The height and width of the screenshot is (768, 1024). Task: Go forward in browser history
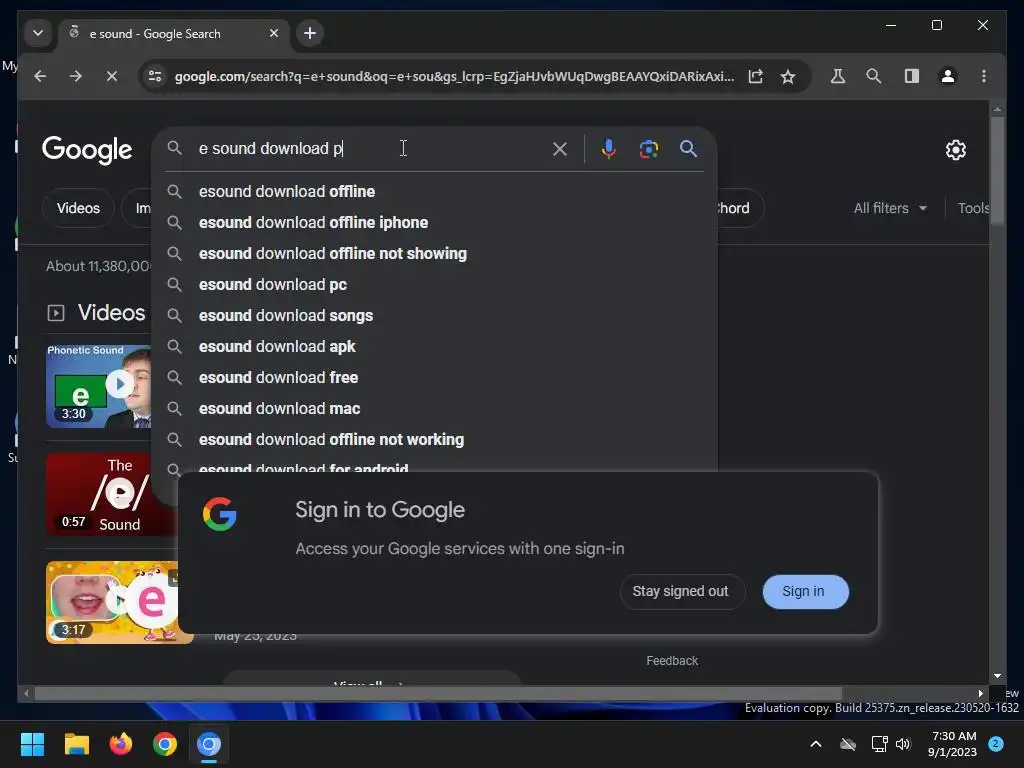click(76, 76)
